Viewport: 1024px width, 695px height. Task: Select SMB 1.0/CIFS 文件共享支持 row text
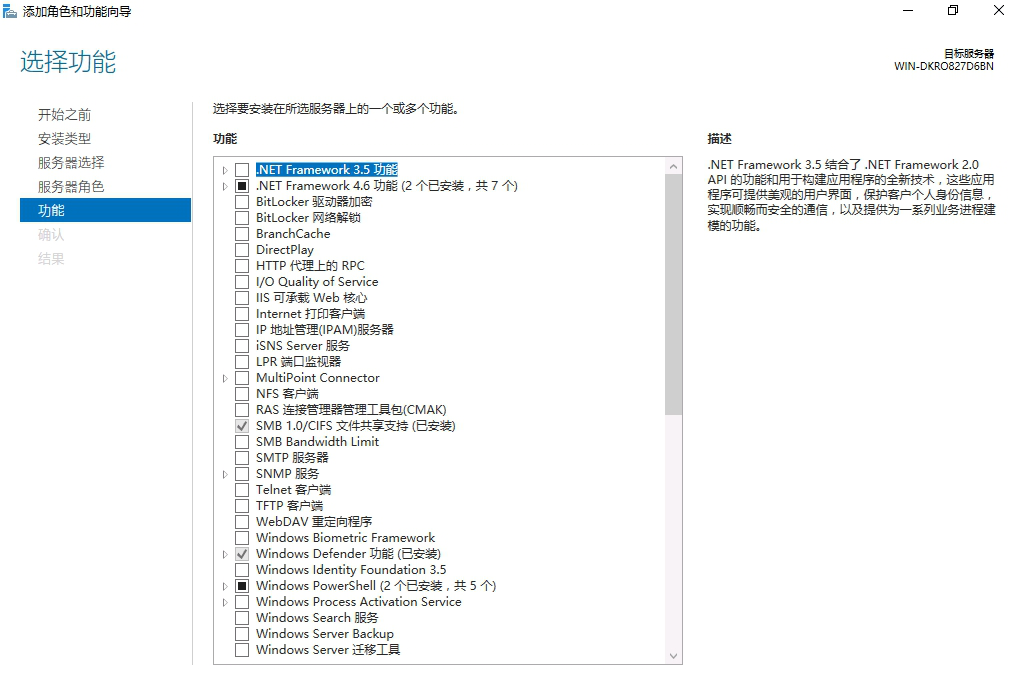(x=355, y=426)
